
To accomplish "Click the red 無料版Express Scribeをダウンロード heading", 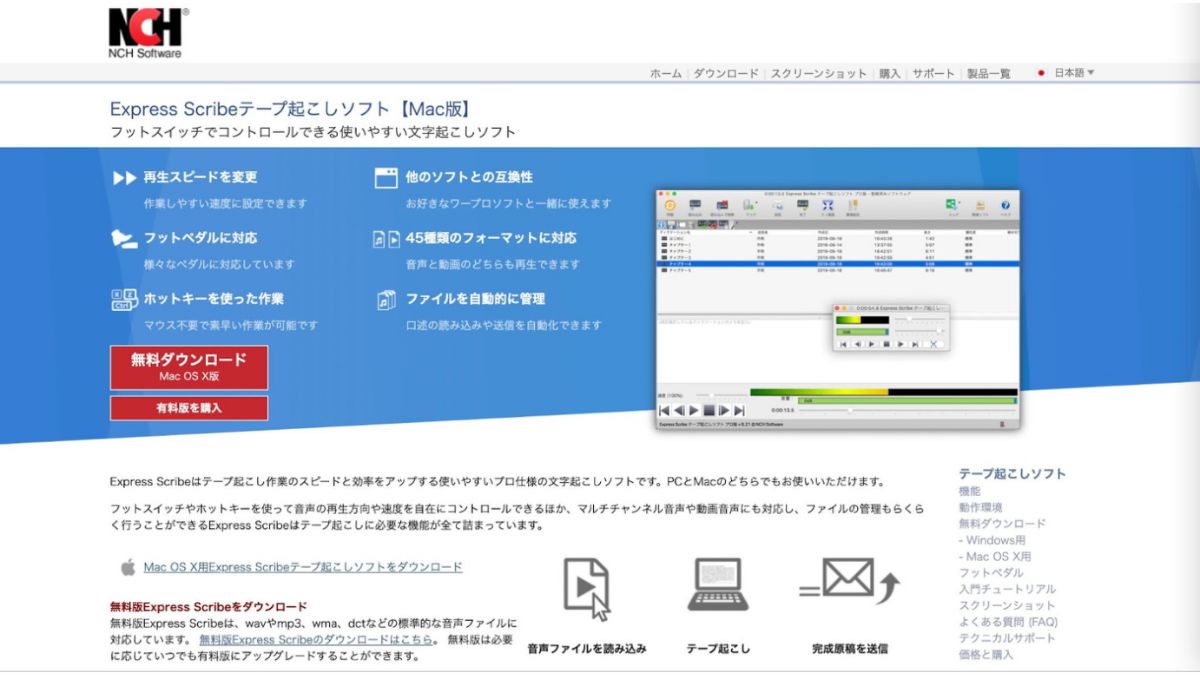I will 208,606.
